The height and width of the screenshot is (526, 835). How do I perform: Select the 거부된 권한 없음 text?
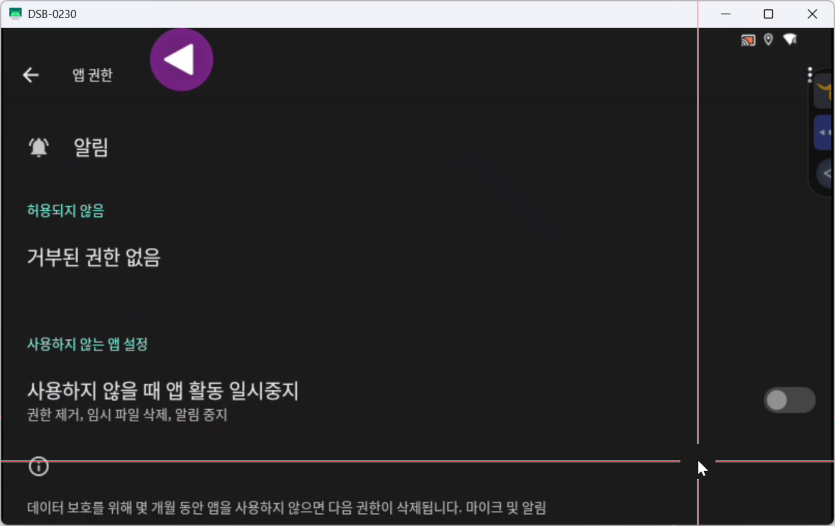94,257
